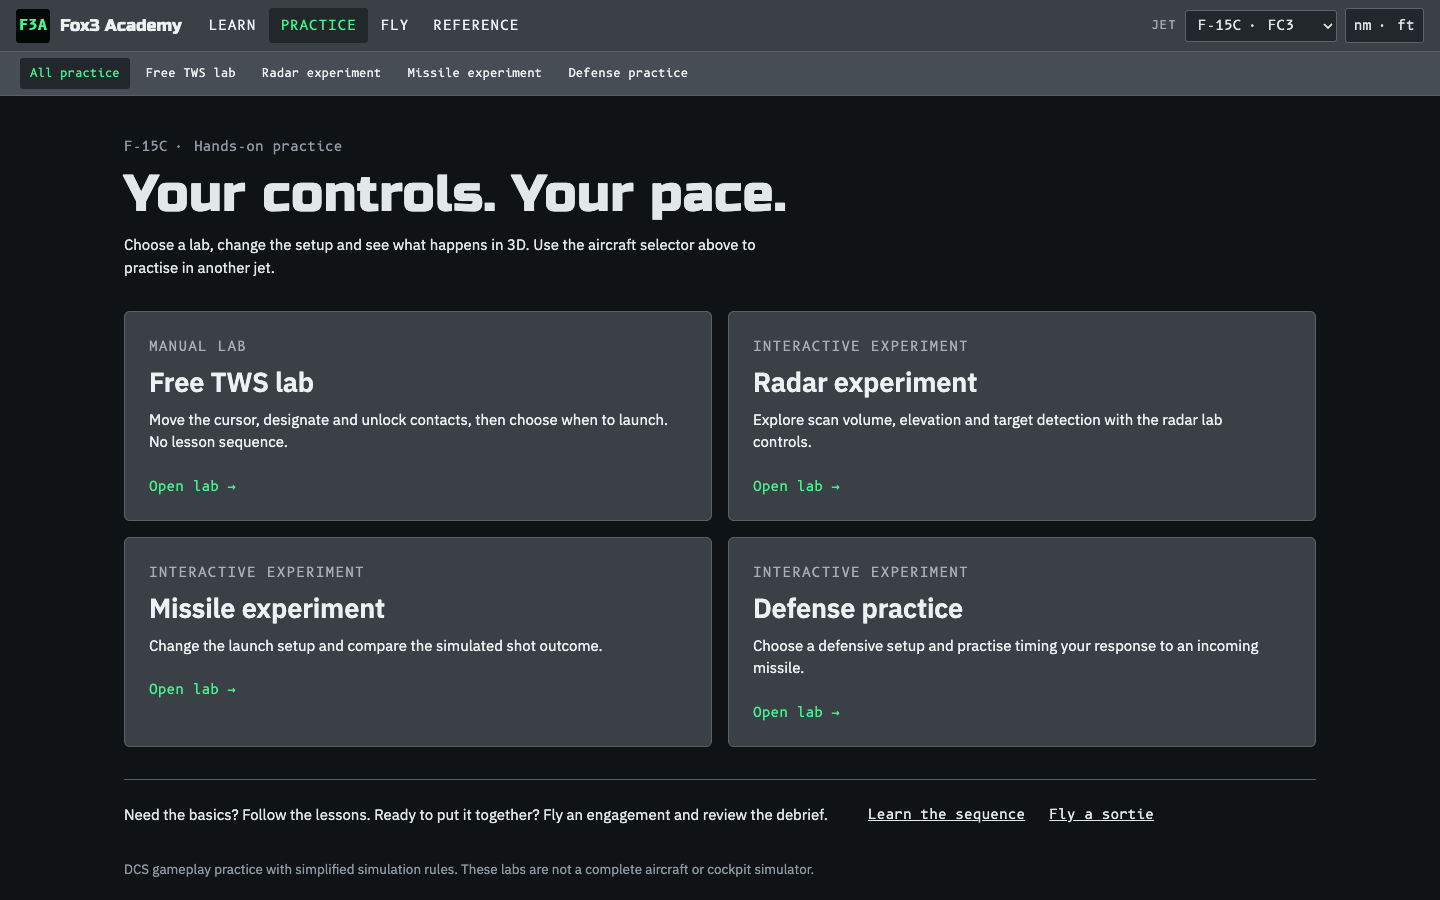The height and width of the screenshot is (900, 1440).
Task: Toggle the nm · ft units button
Action: pyautogui.click(x=1384, y=25)
